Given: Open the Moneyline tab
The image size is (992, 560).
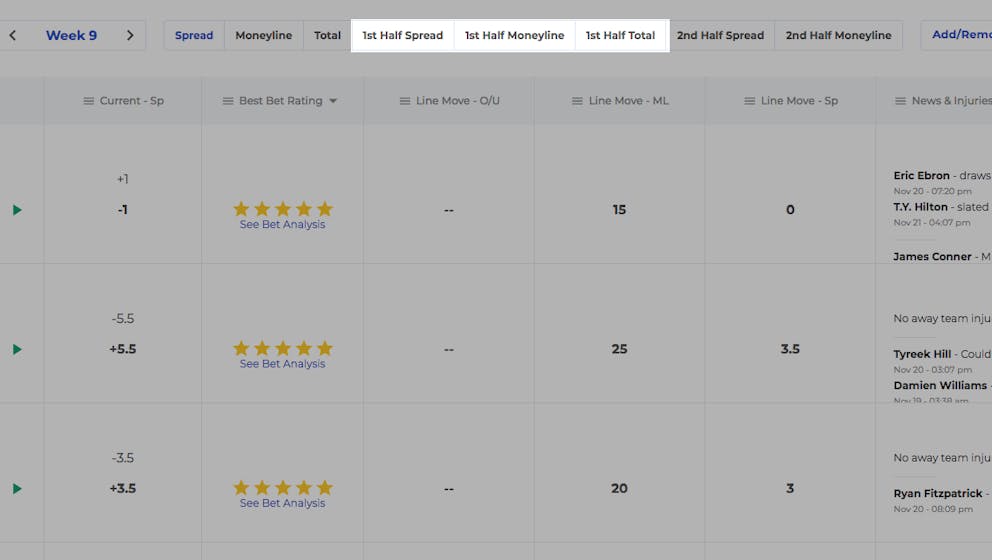Looking at the screenshot, I should click(x=264, y=35).
